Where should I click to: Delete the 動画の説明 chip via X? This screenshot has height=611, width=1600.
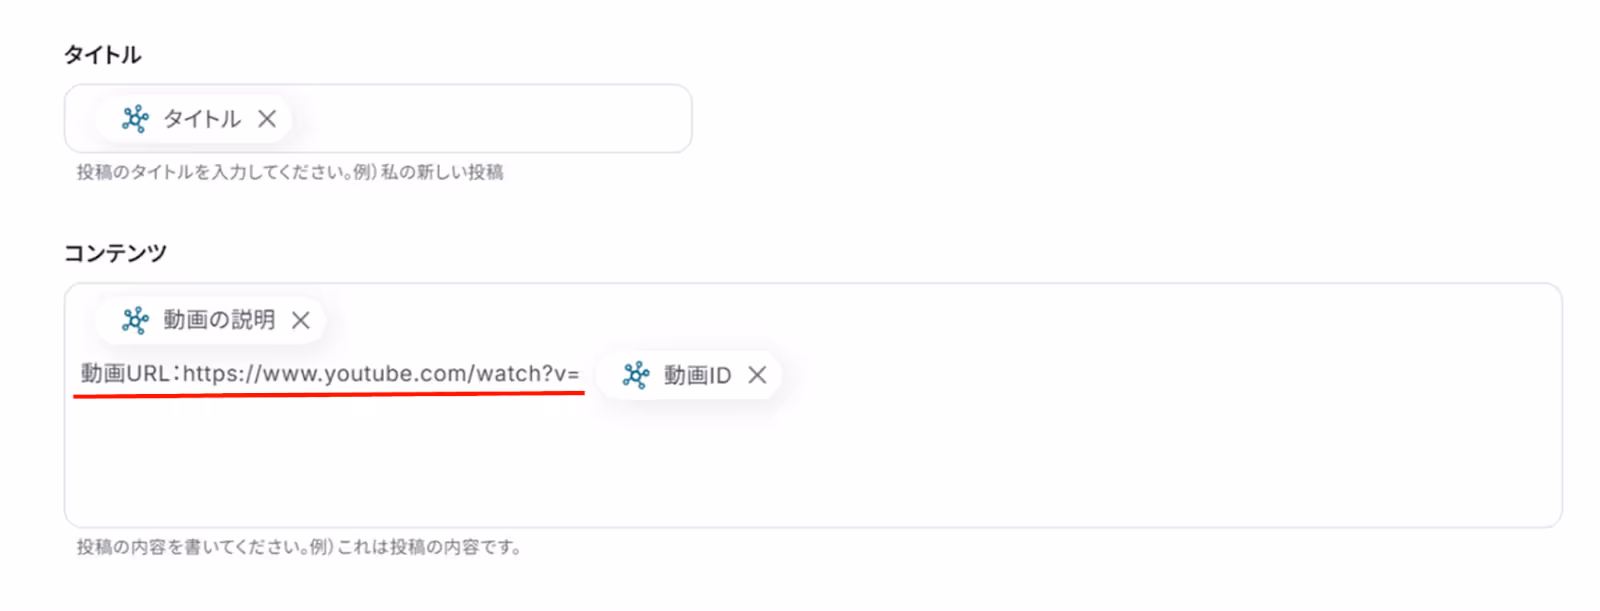click(301, 320)
